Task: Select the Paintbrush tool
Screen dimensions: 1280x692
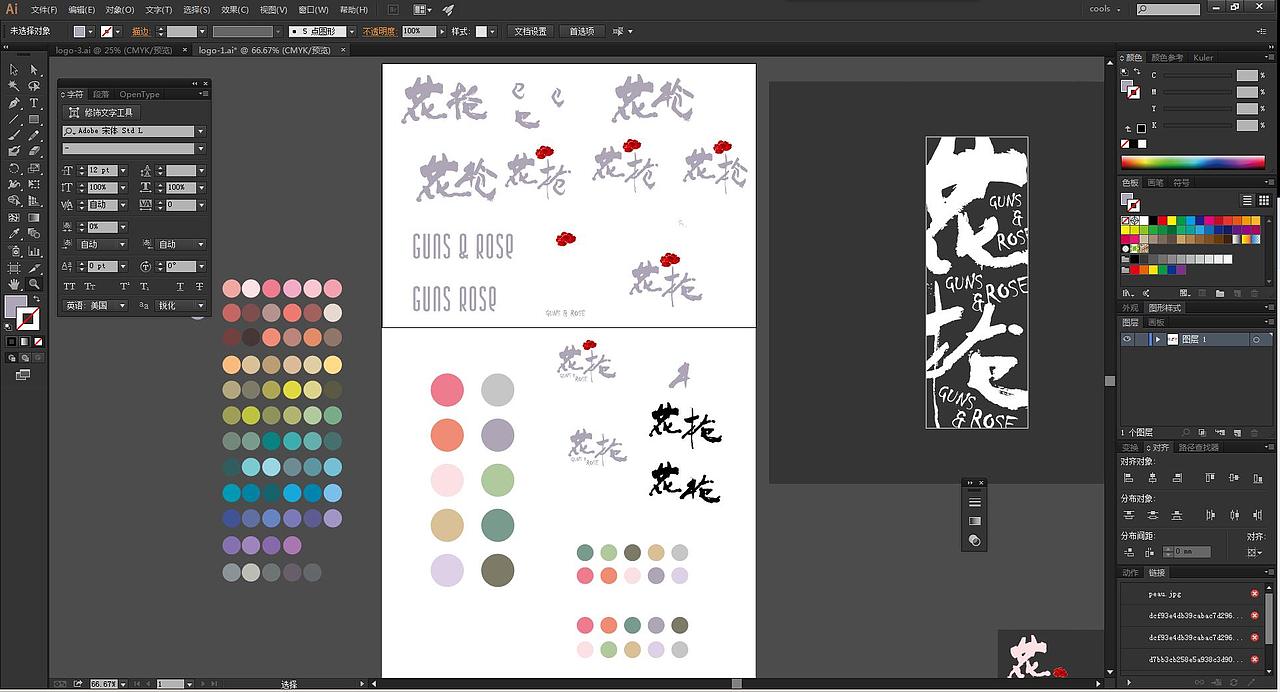Action: tap(14, 135)
